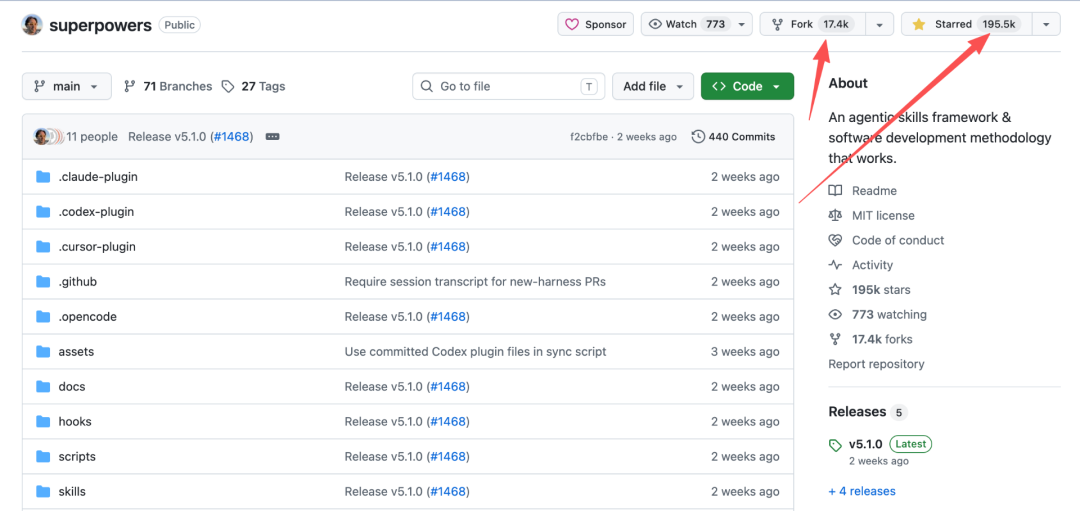The width and height of the screenshot is (1080, 511).
Task: View the 71 Branches link
Action: (168, 86)
